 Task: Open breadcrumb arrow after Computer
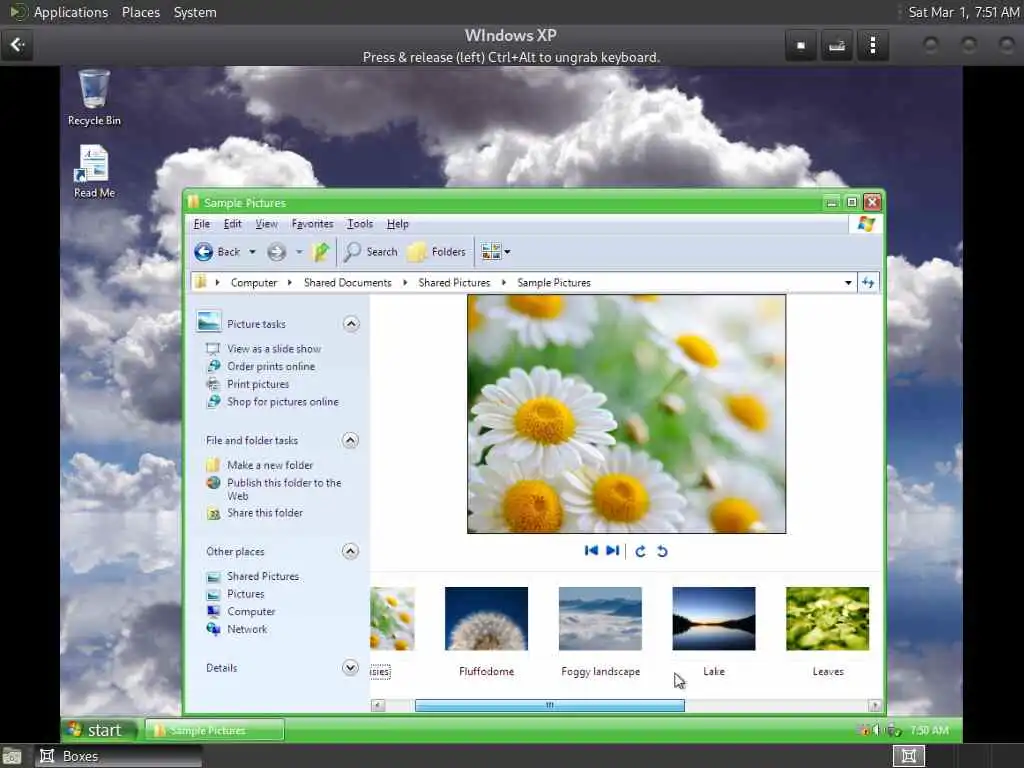[289, 283]
